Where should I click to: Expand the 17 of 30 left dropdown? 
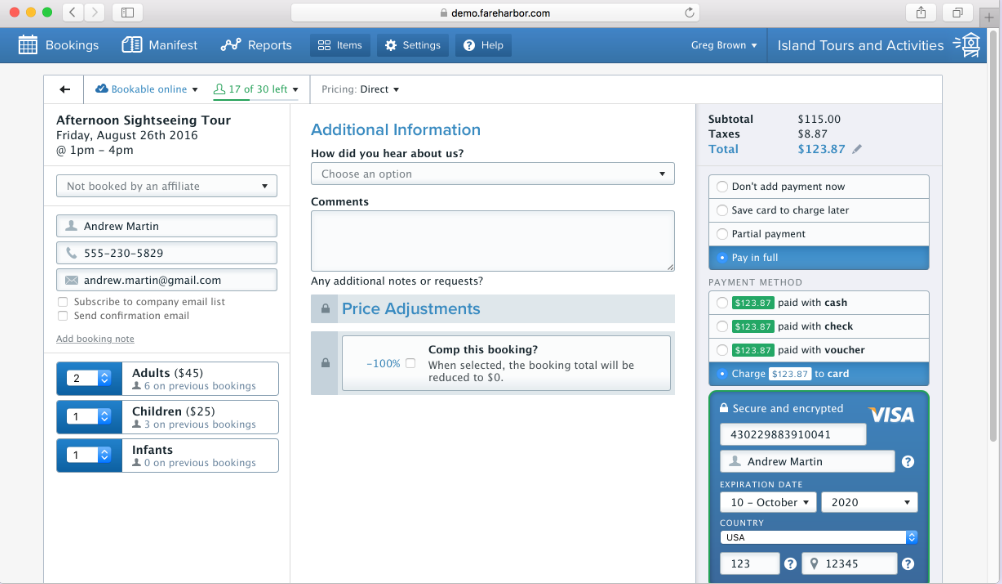(256, 89)
